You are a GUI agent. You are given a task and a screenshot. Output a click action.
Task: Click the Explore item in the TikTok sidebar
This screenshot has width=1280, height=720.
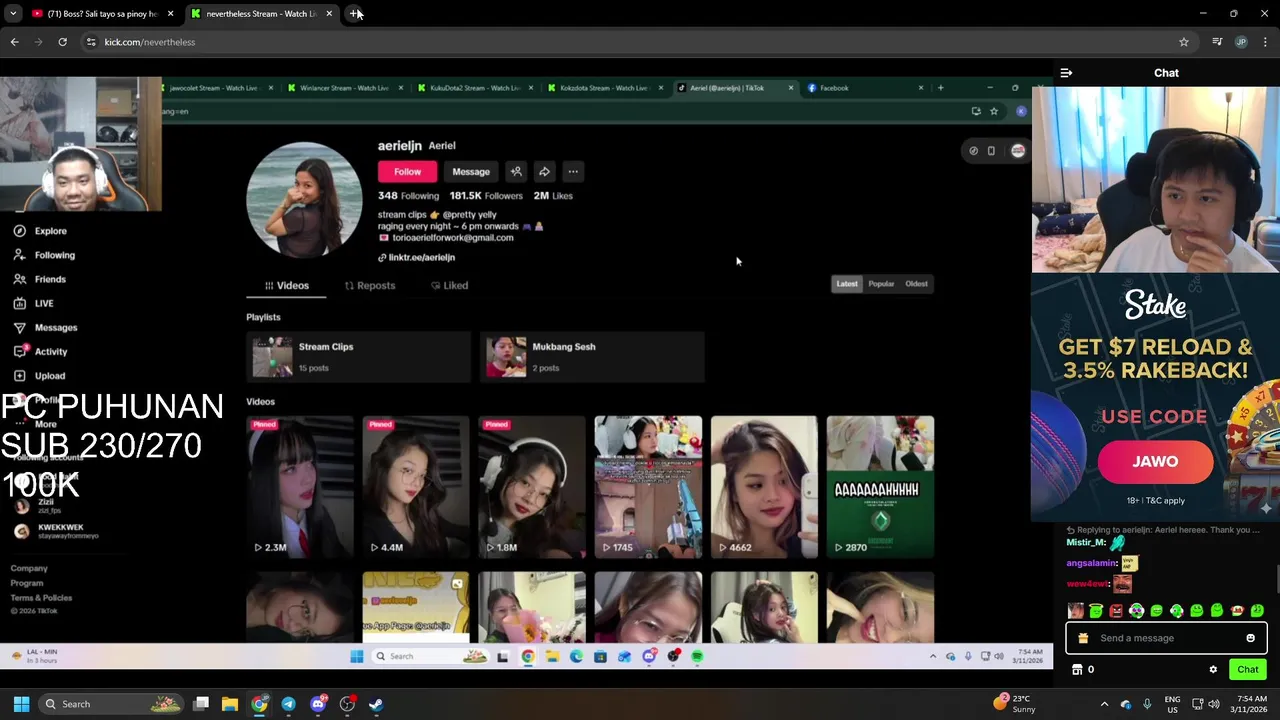click(x=40, y=231)
